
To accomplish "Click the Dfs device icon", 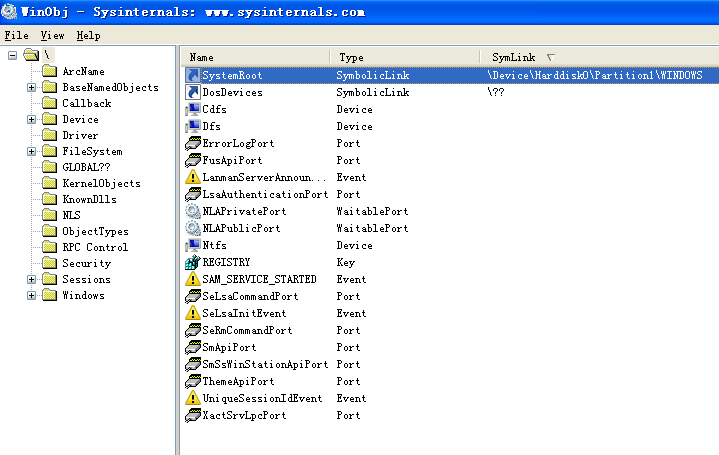I will click(193, 126).
